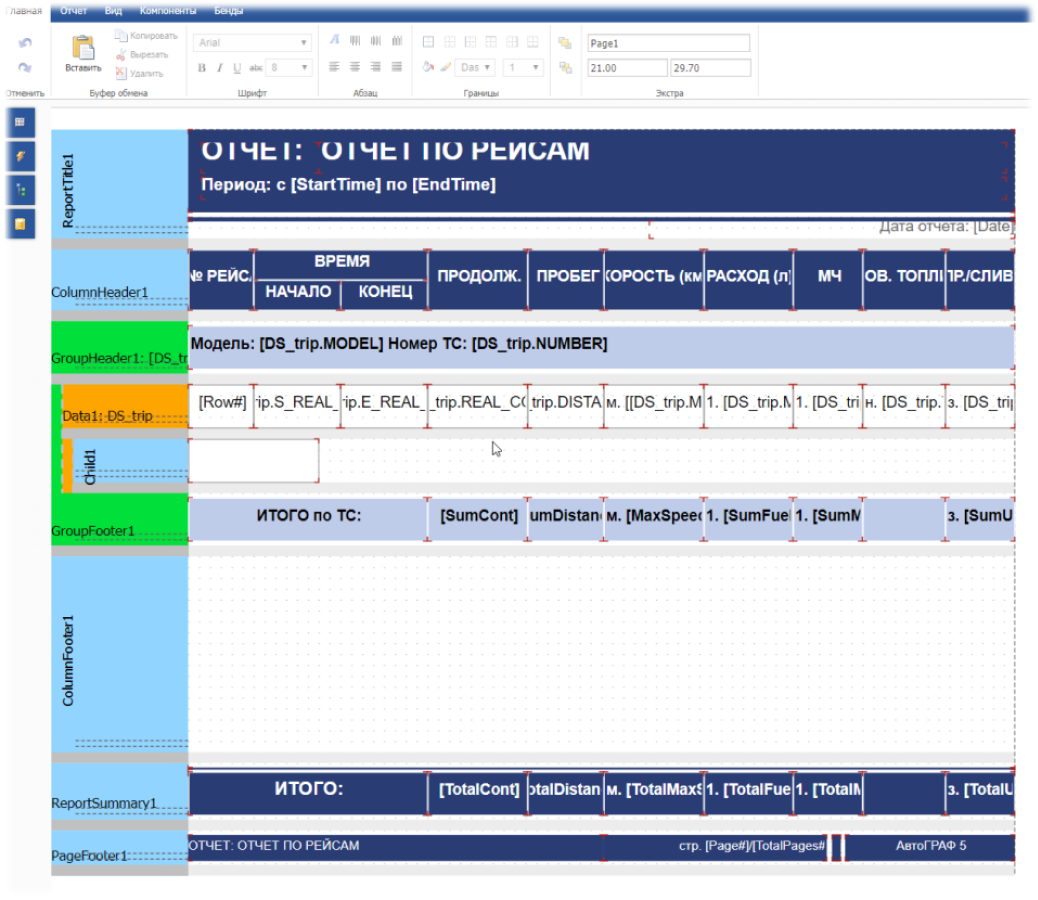Screen dimensions: 1038x900
Task: Click the Удалить delete button
Action: point(140,73)
